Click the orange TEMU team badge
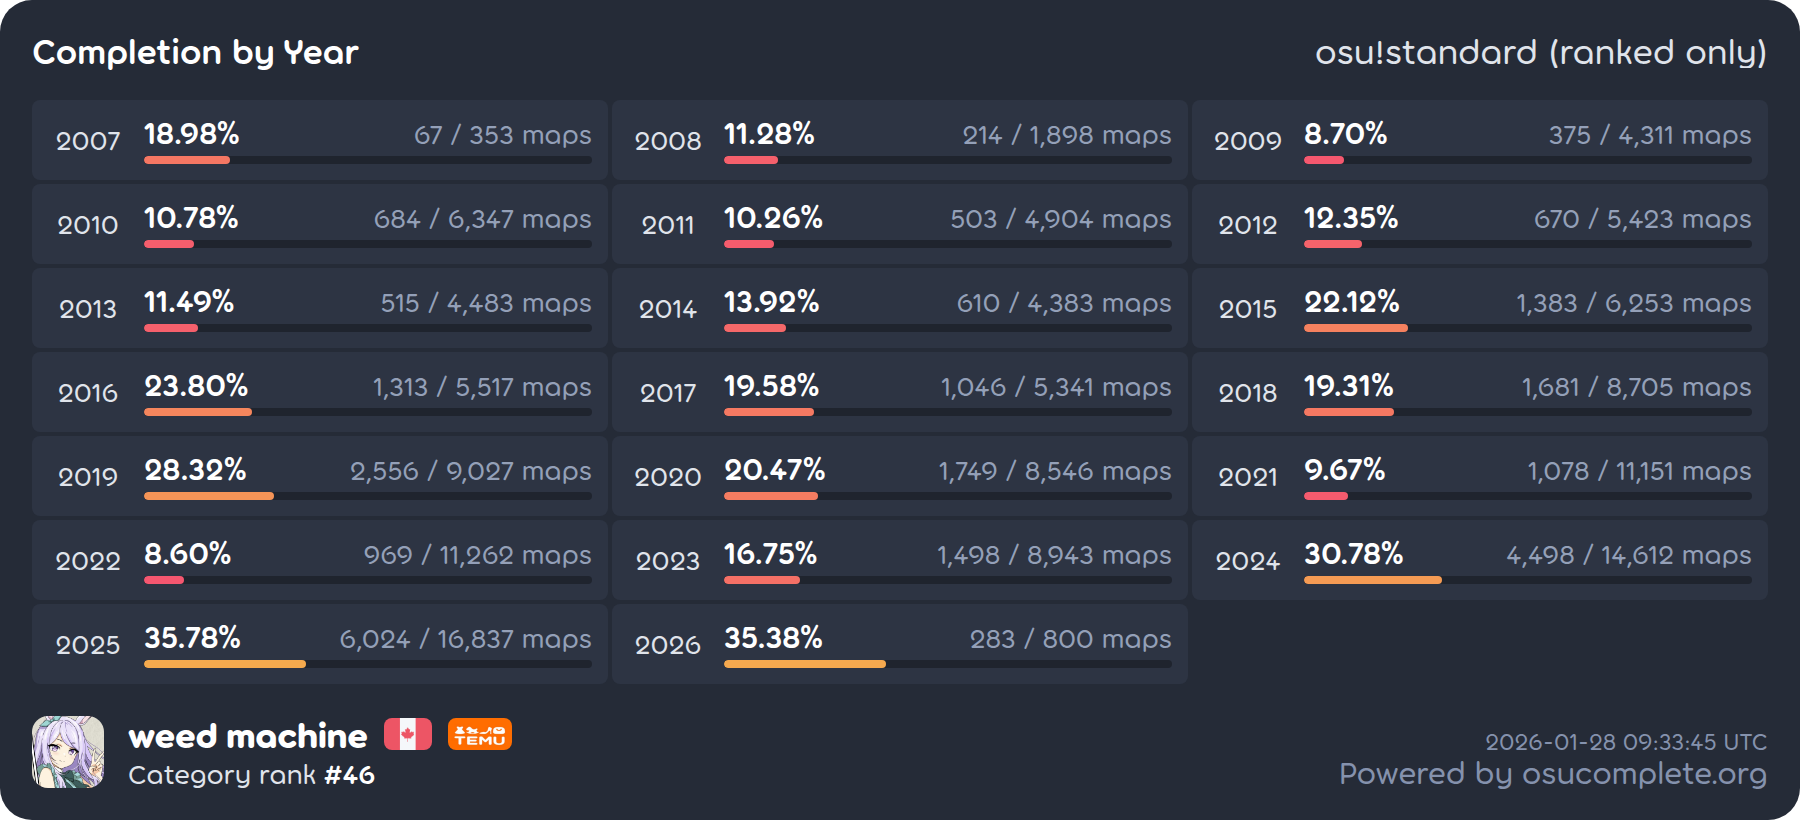This screenshot has height=820, width=1800. tap(480, 735)
